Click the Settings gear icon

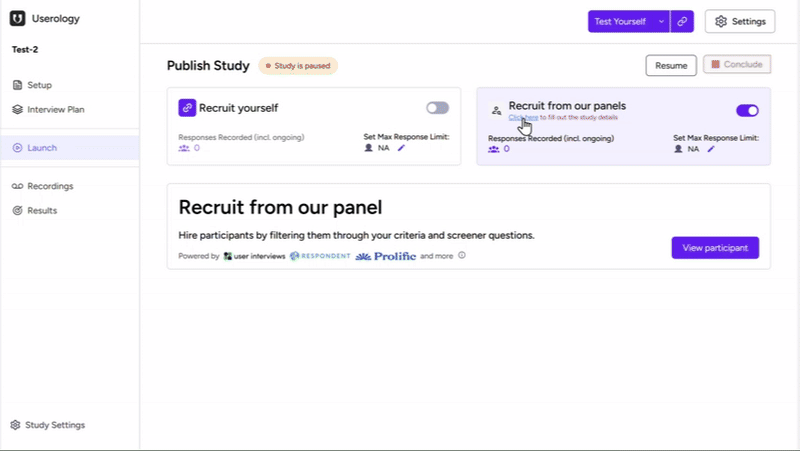(721, 21)
